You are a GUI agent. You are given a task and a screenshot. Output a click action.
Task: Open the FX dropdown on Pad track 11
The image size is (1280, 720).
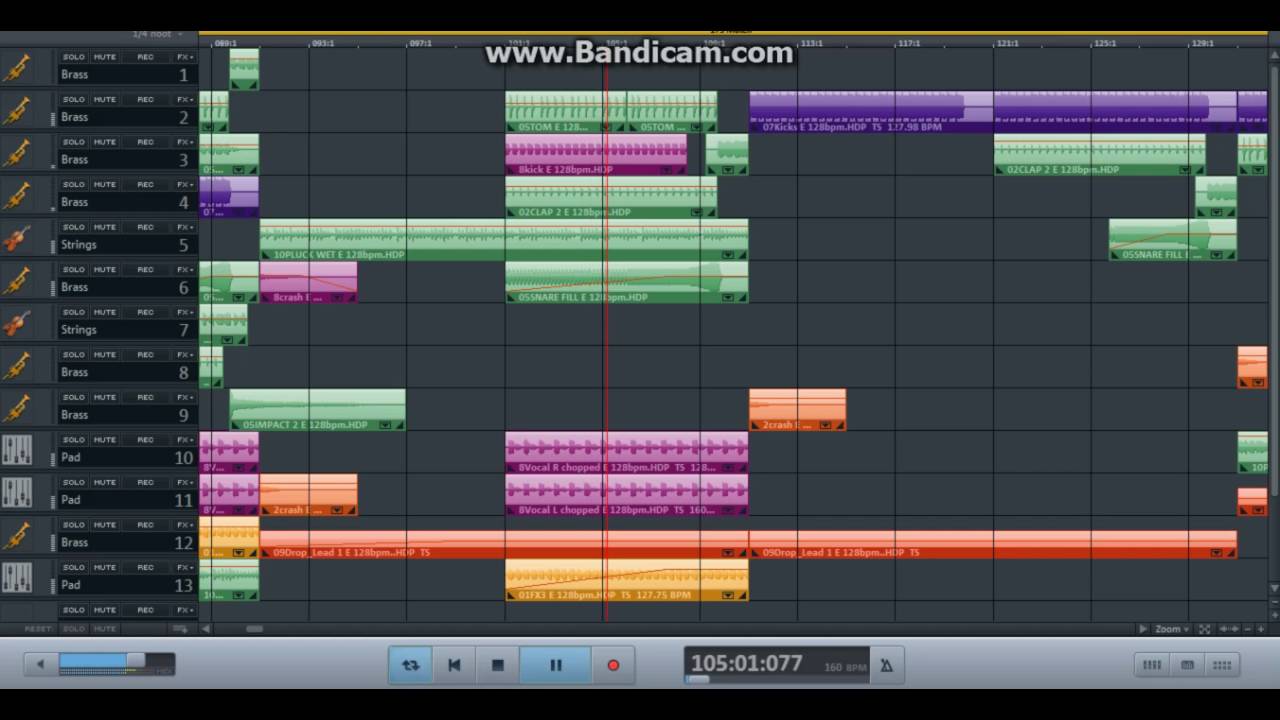[x=185, y=482]
